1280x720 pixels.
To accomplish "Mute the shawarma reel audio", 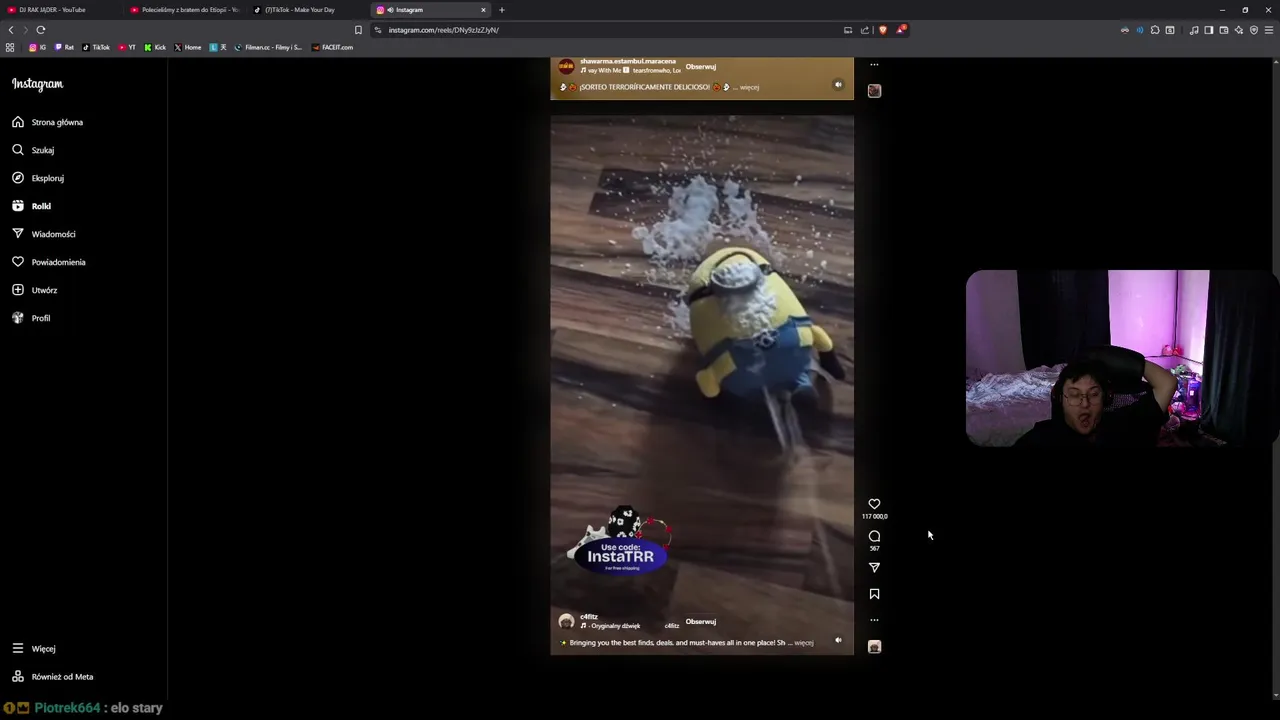I will coord(838,85).
